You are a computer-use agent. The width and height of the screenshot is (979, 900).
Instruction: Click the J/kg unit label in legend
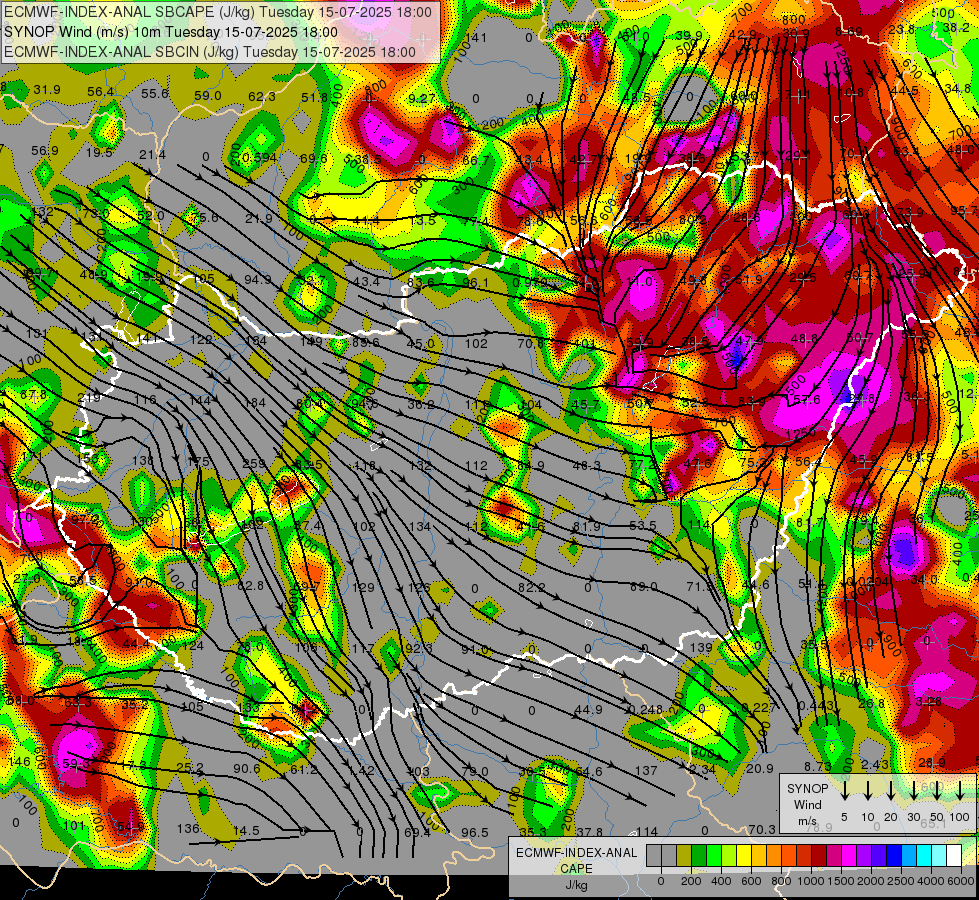coord(576,885)
